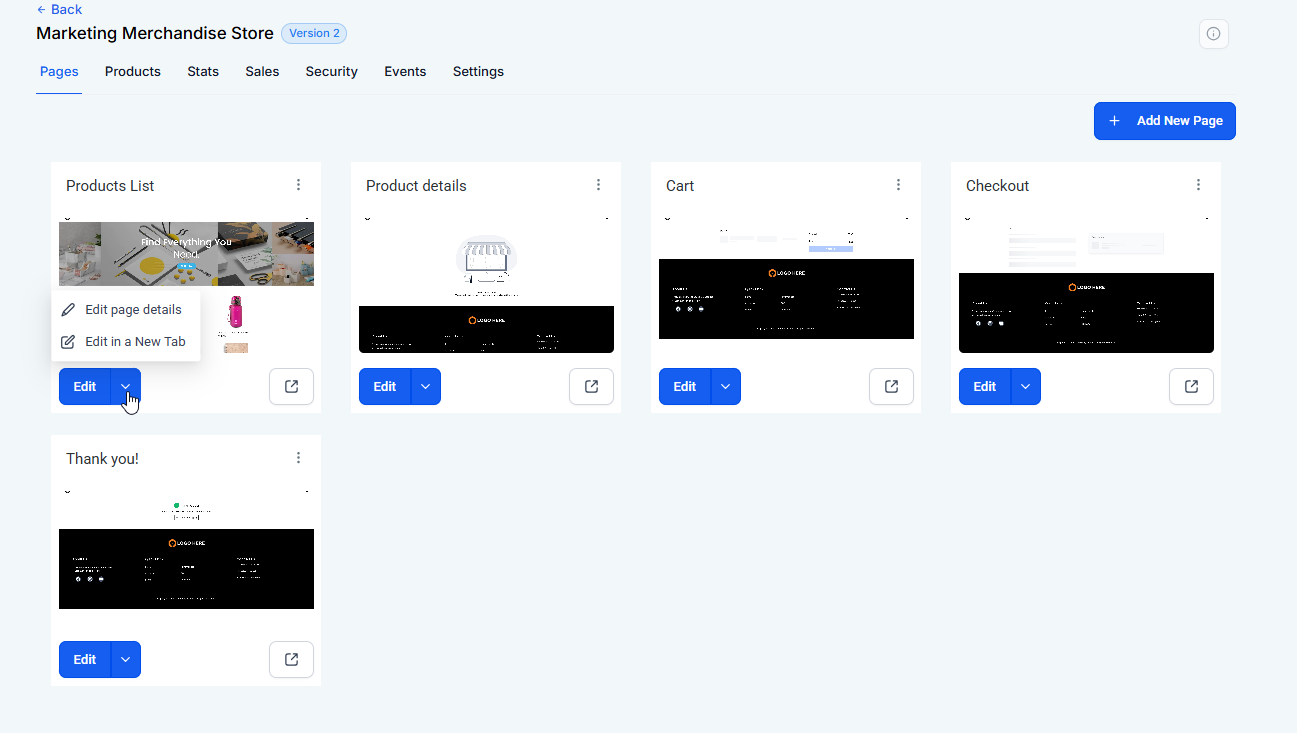Go to the Settings tab
The image size is (1297, 733).
point(478,72)
